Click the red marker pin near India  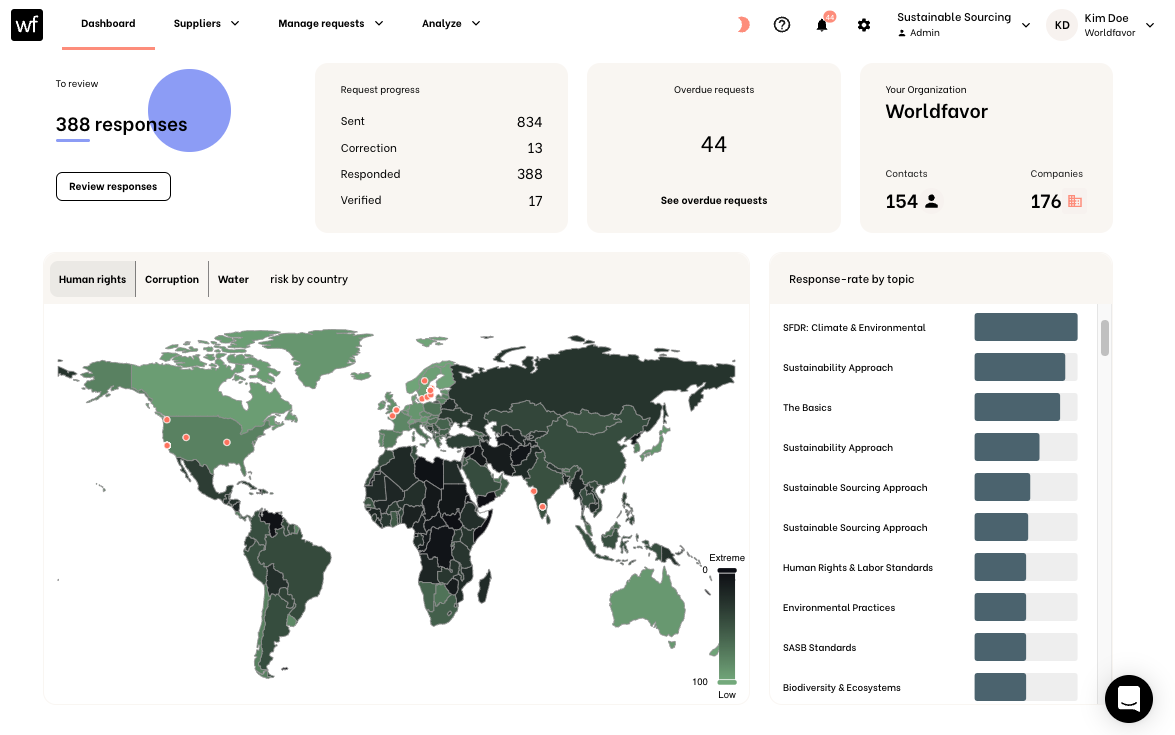point(533,492)
